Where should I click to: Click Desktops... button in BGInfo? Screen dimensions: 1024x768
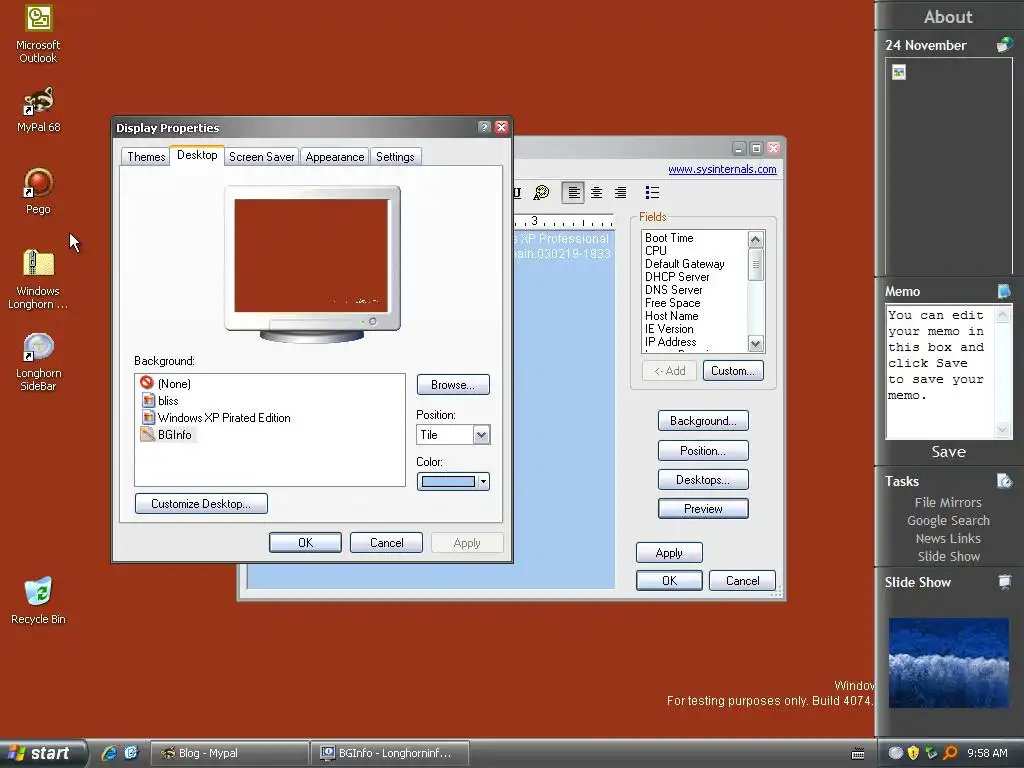point(703,479)
